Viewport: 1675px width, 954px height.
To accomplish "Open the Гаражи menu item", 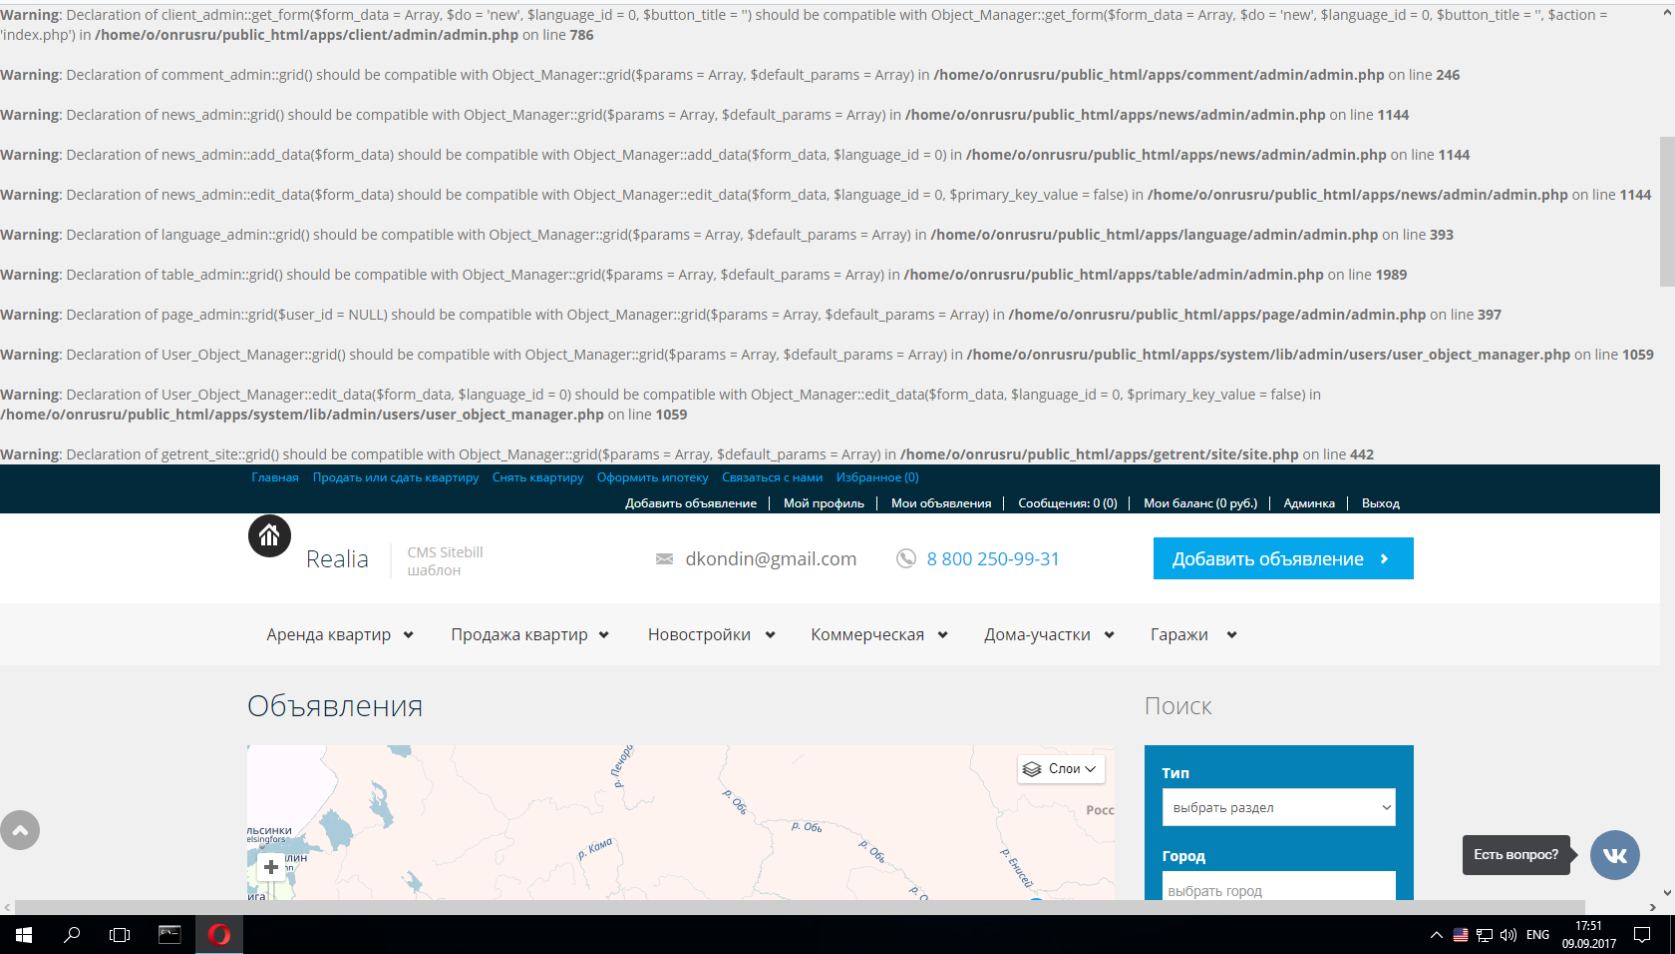I will coord(1192,635).
